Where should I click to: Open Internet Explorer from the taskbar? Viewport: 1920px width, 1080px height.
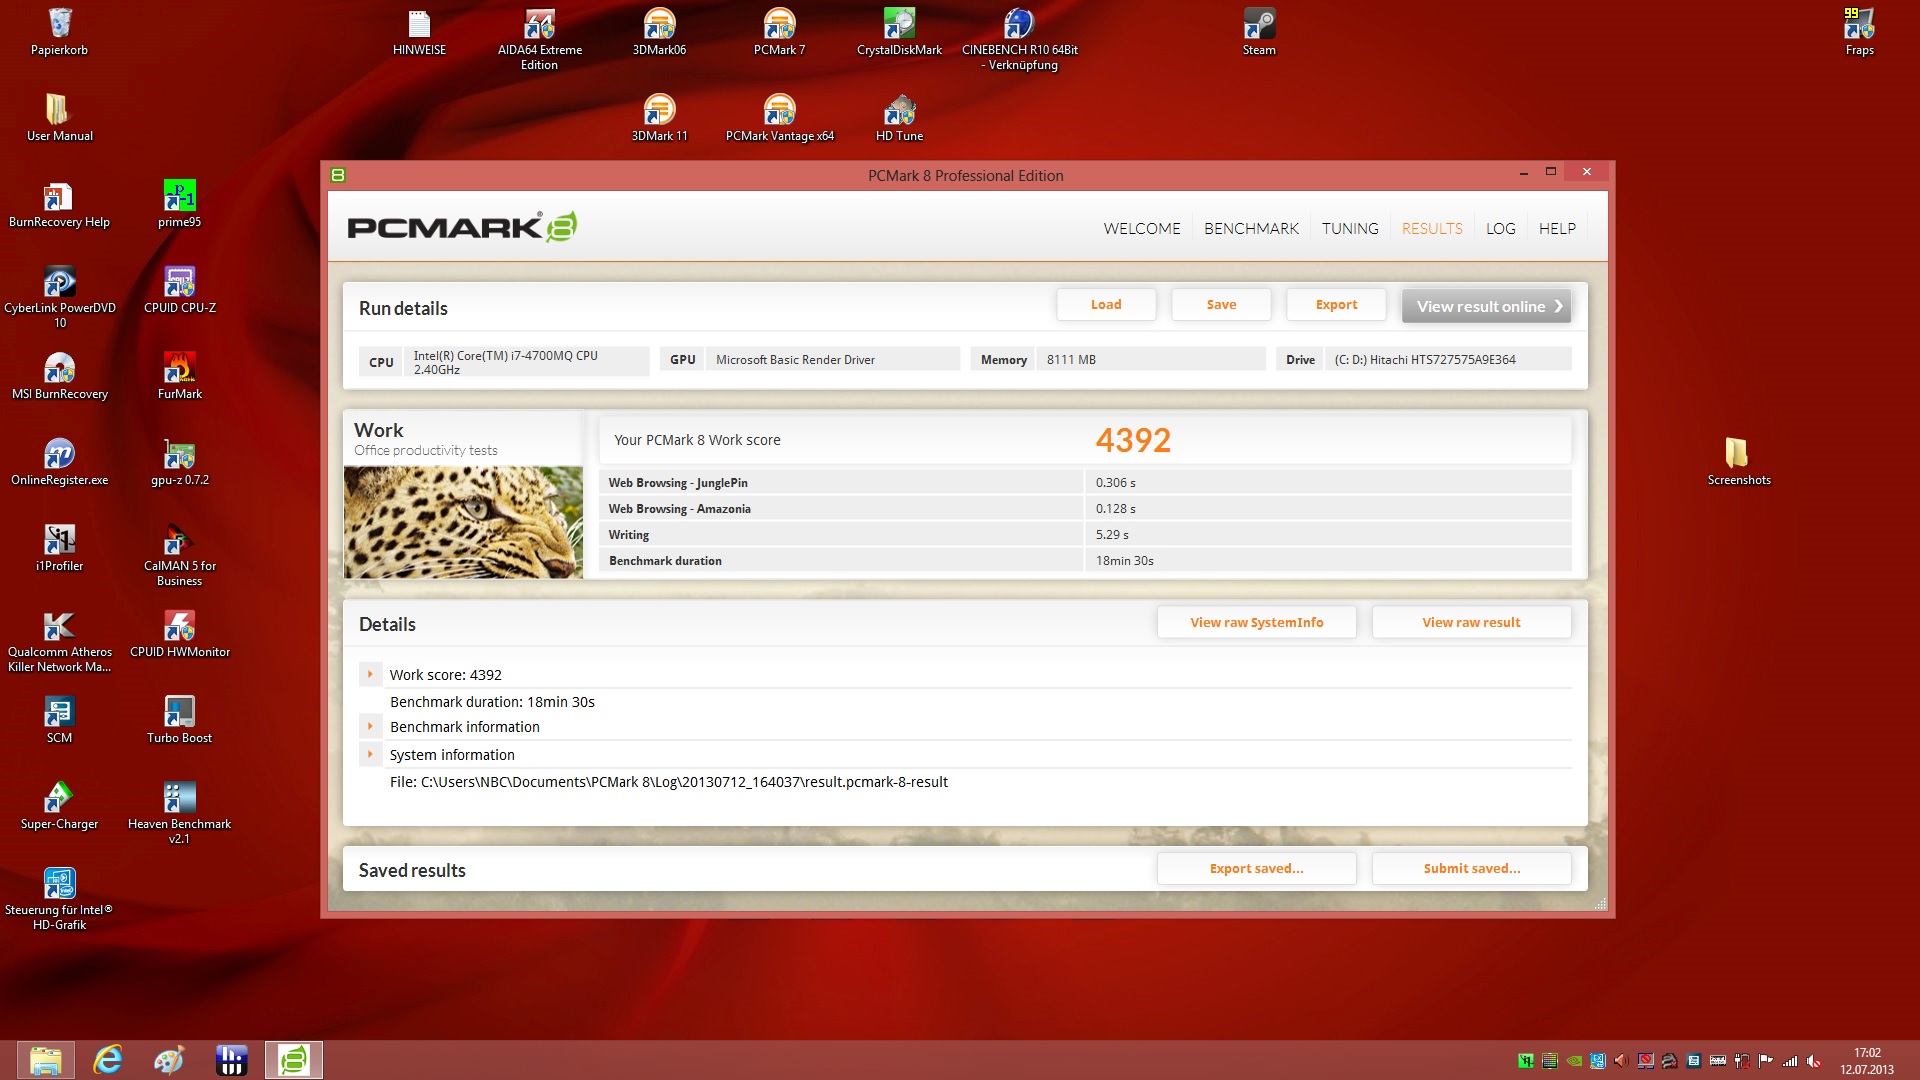click(107, 1060)
